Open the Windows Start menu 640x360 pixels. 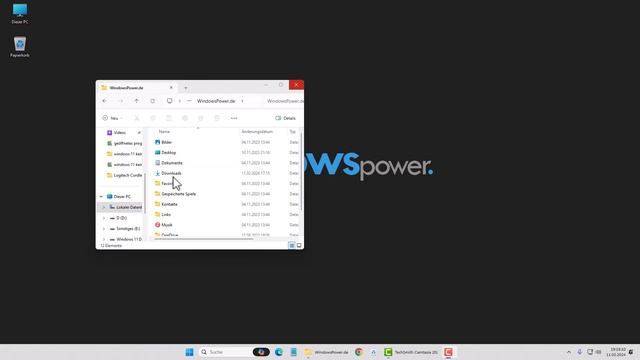pos(189,352)
